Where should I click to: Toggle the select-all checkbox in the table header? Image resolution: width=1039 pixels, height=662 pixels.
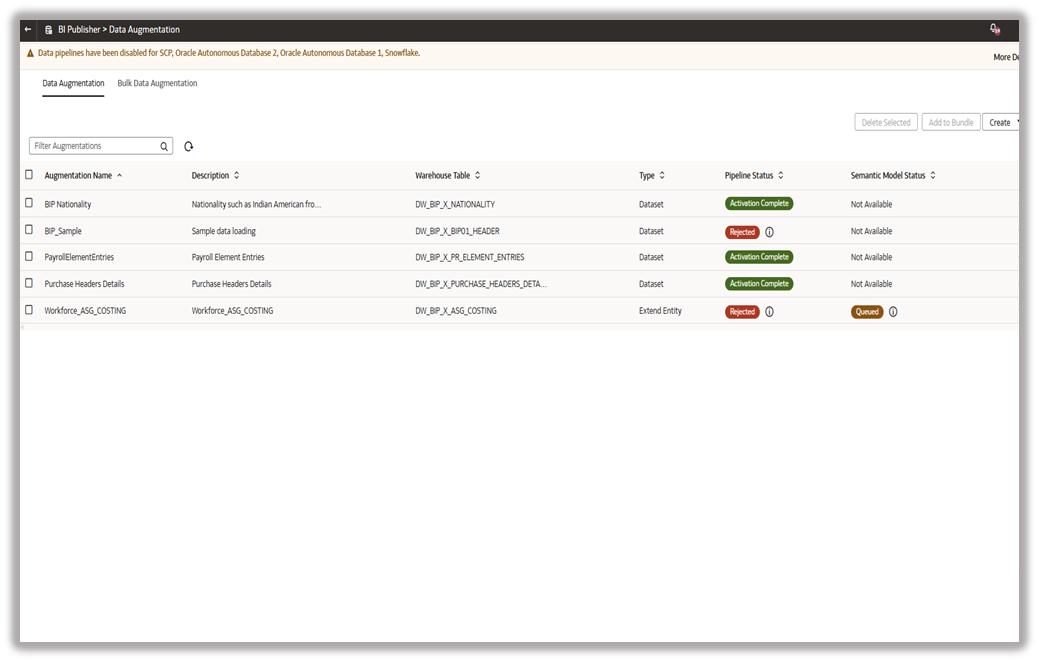coord(29,173)
